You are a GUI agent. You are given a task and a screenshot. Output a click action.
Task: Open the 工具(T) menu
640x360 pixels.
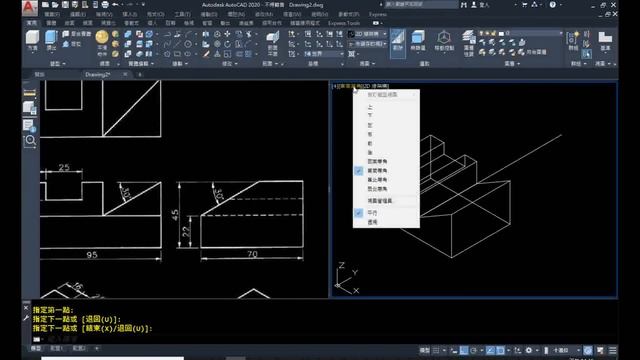click(182, 14)
